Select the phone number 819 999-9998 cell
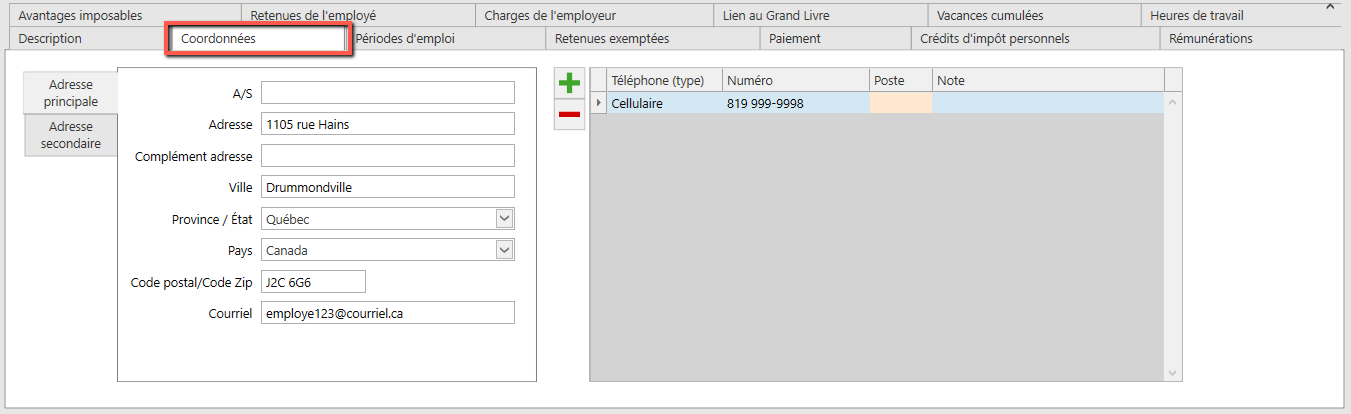Viewport: 1351px width, 414px height. pos(796,103)
